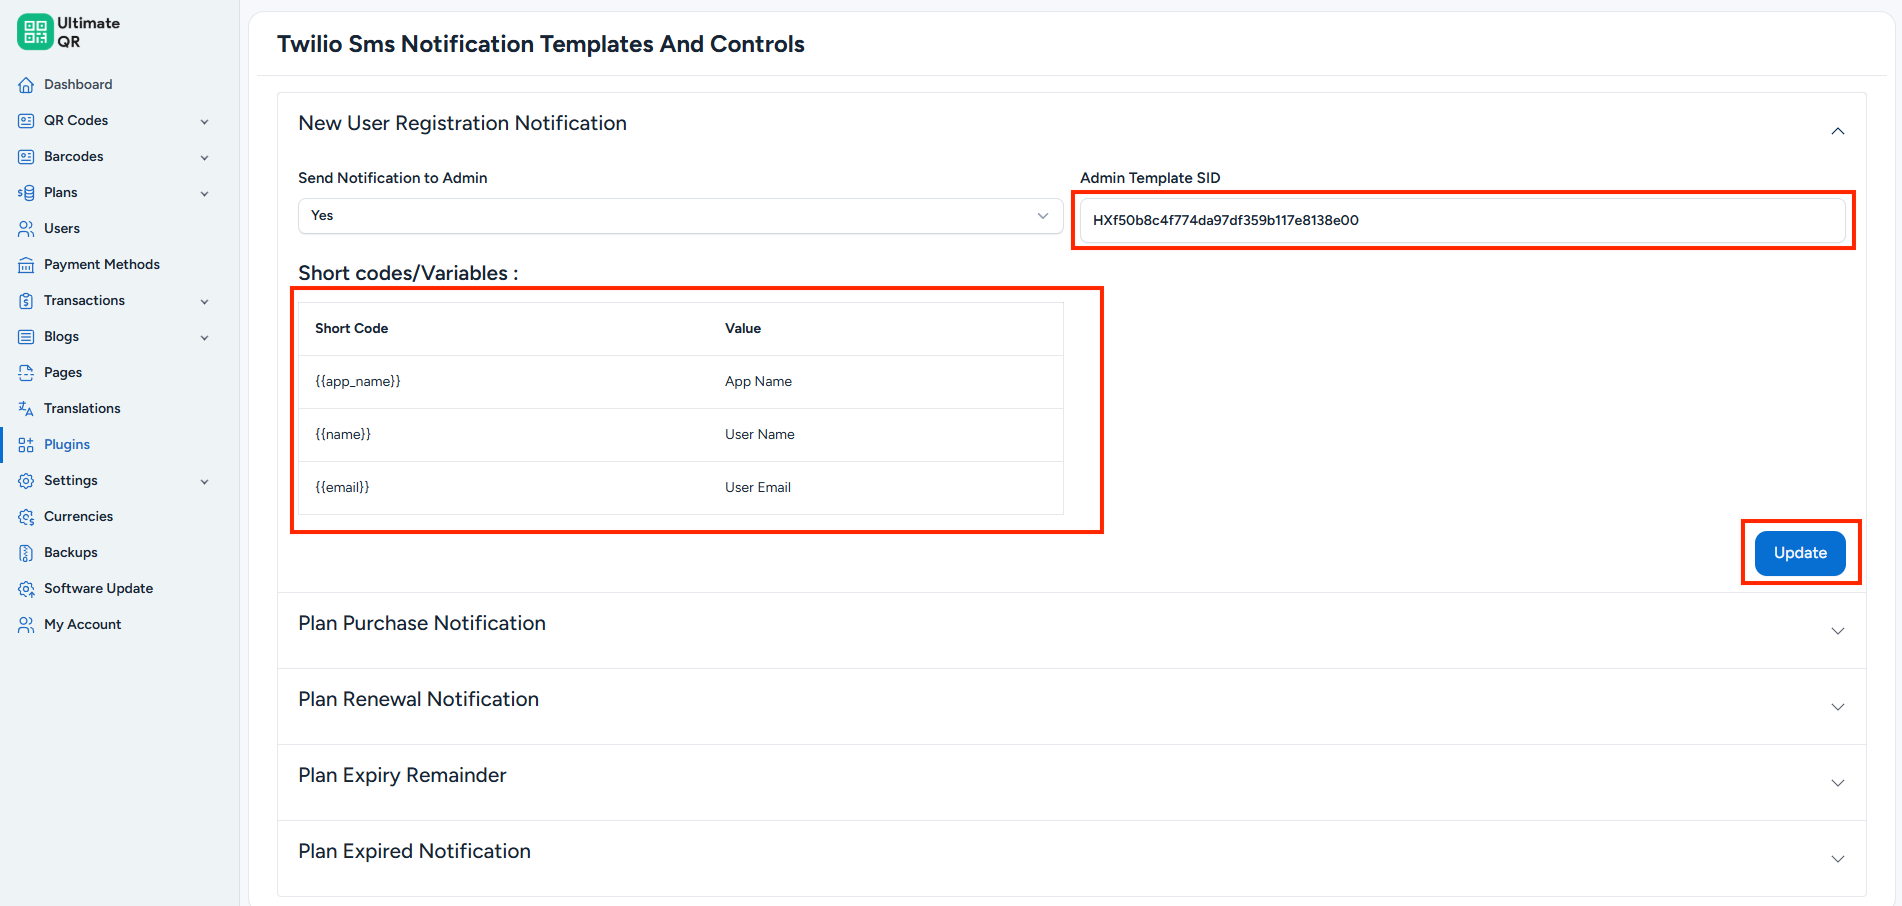1902x906 pixels.
Task: Click the My Account person icon
Action: (x=26, y=625)
